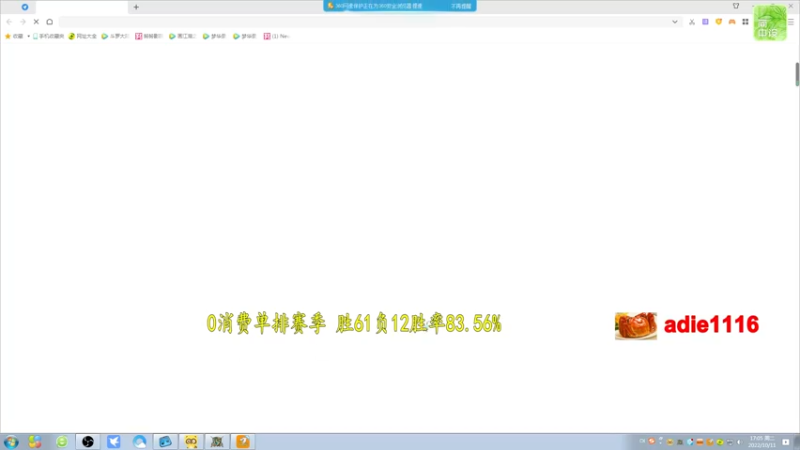
Task: Open the blue cartoon face taskbar app
Action: click(165, 442)
